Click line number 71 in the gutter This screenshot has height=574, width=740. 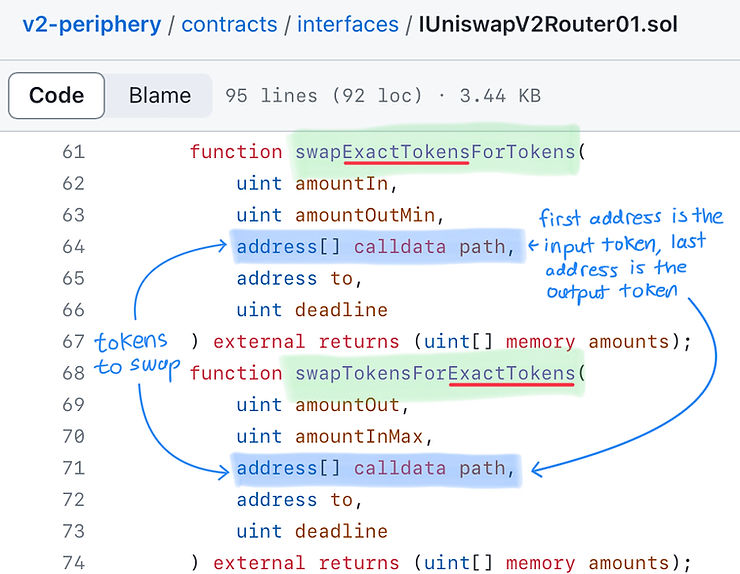[x=73, y=469]
